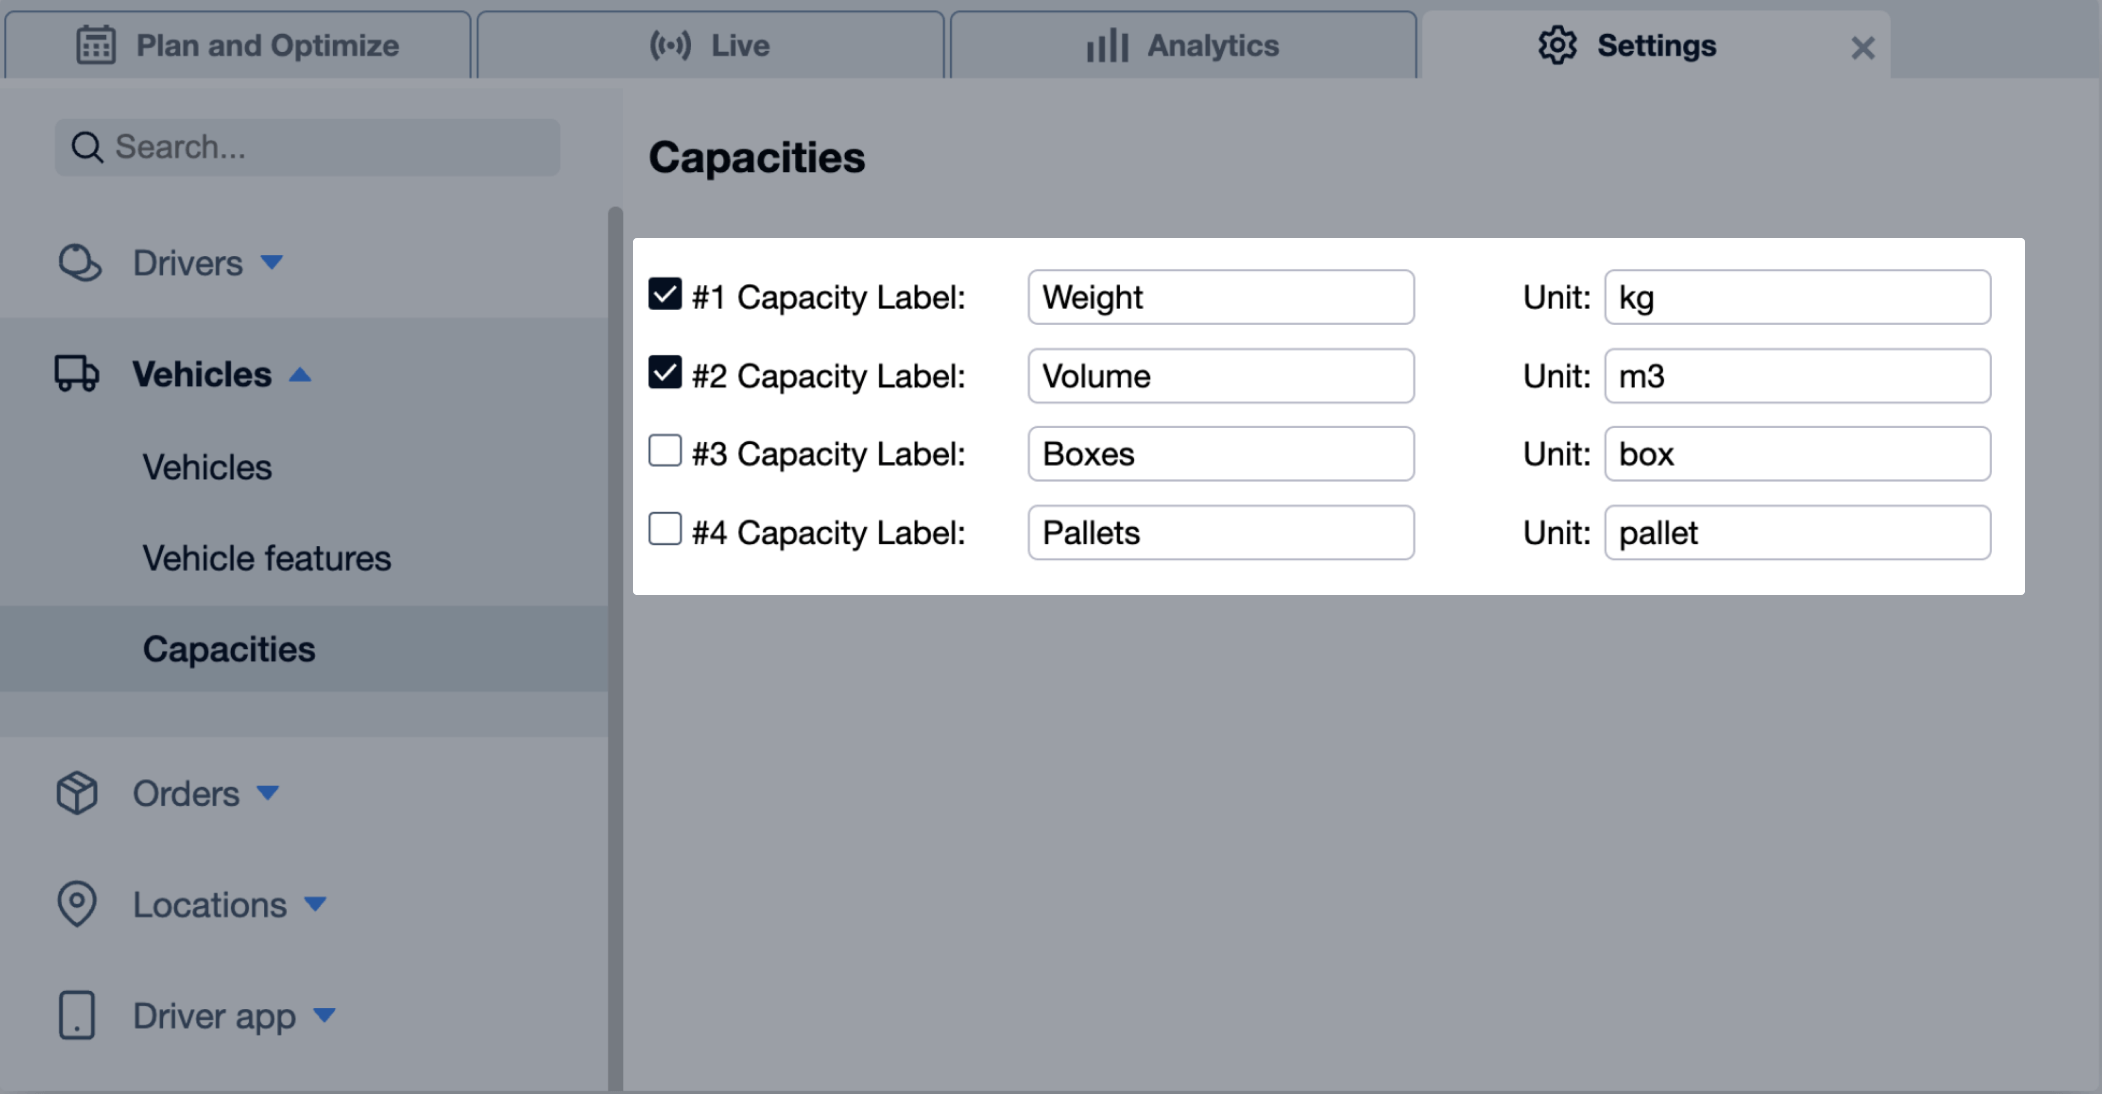2102x1094 pixels.
Task: Switch to the Analytics tab
Action: [1183, 45]
